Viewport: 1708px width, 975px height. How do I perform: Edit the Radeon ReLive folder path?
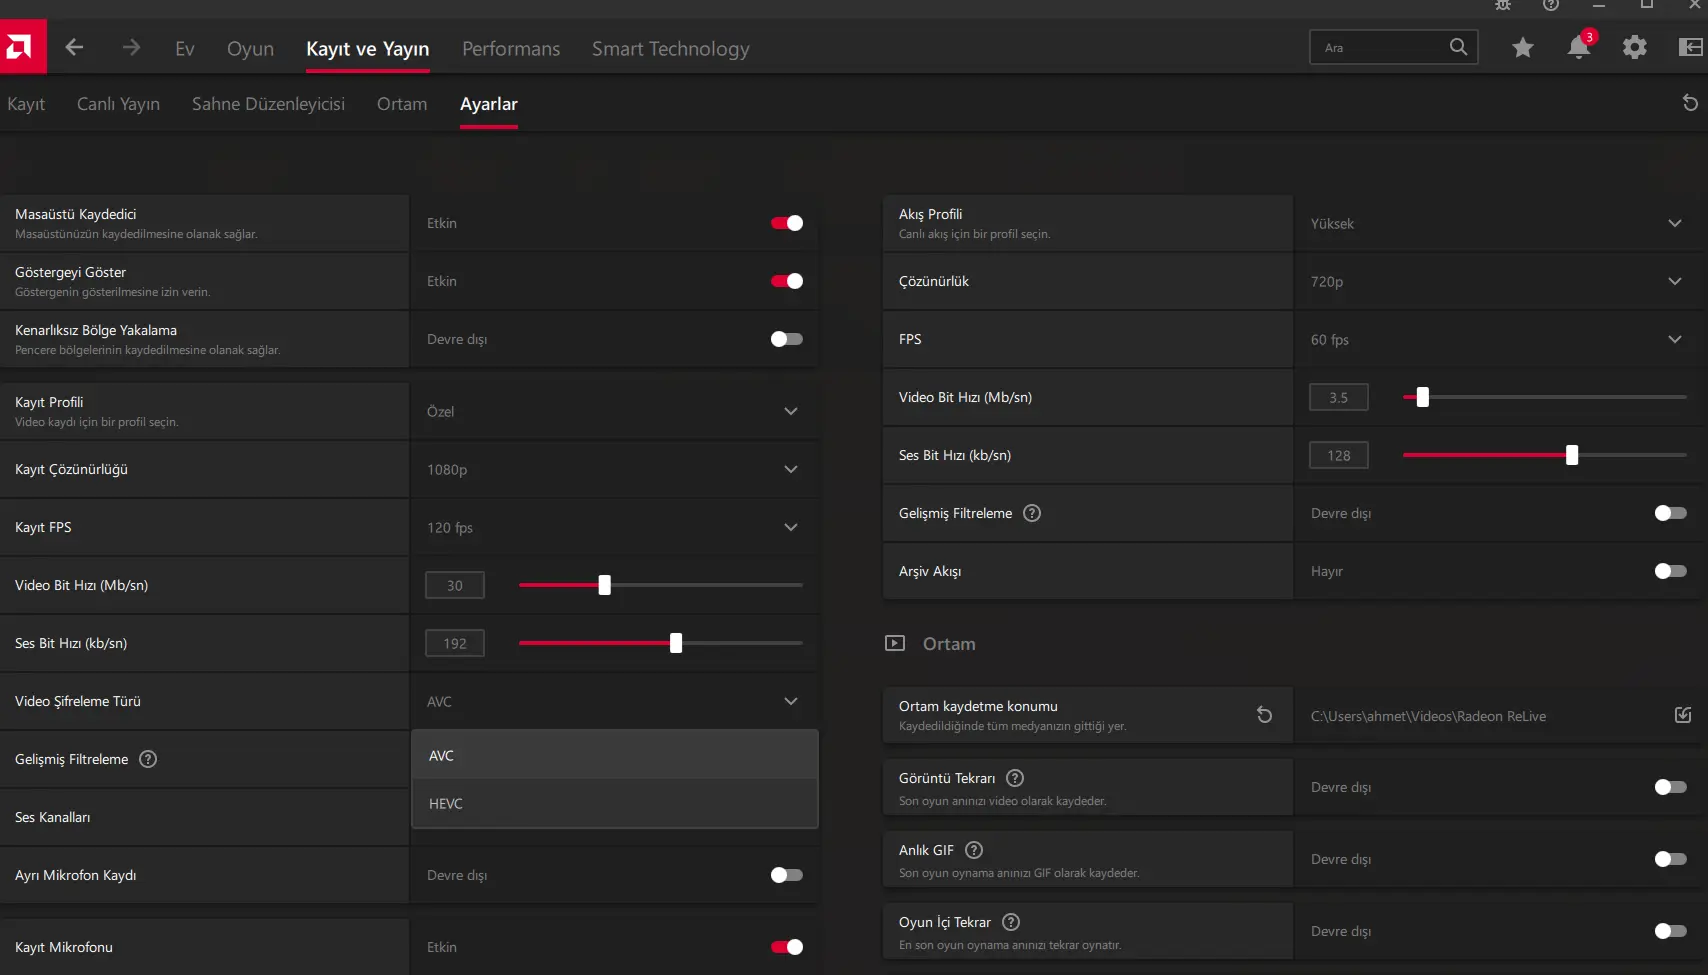[1683, 715]
